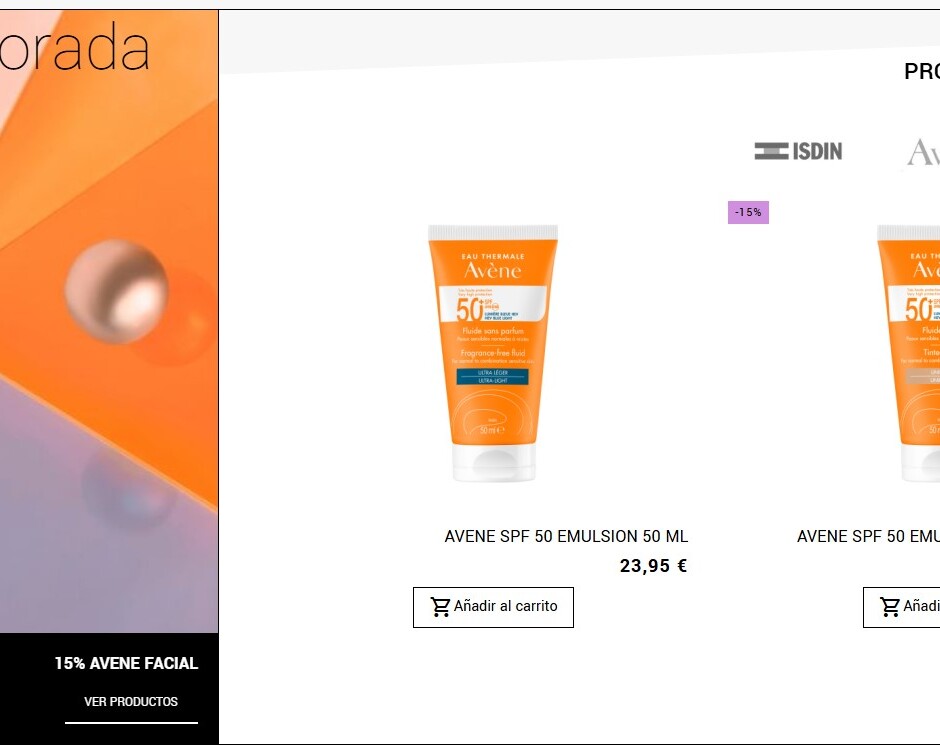Viewport: 940px width, 752px height.
Task: Click the PRO section heading at top right
Action: coord(922,71)
